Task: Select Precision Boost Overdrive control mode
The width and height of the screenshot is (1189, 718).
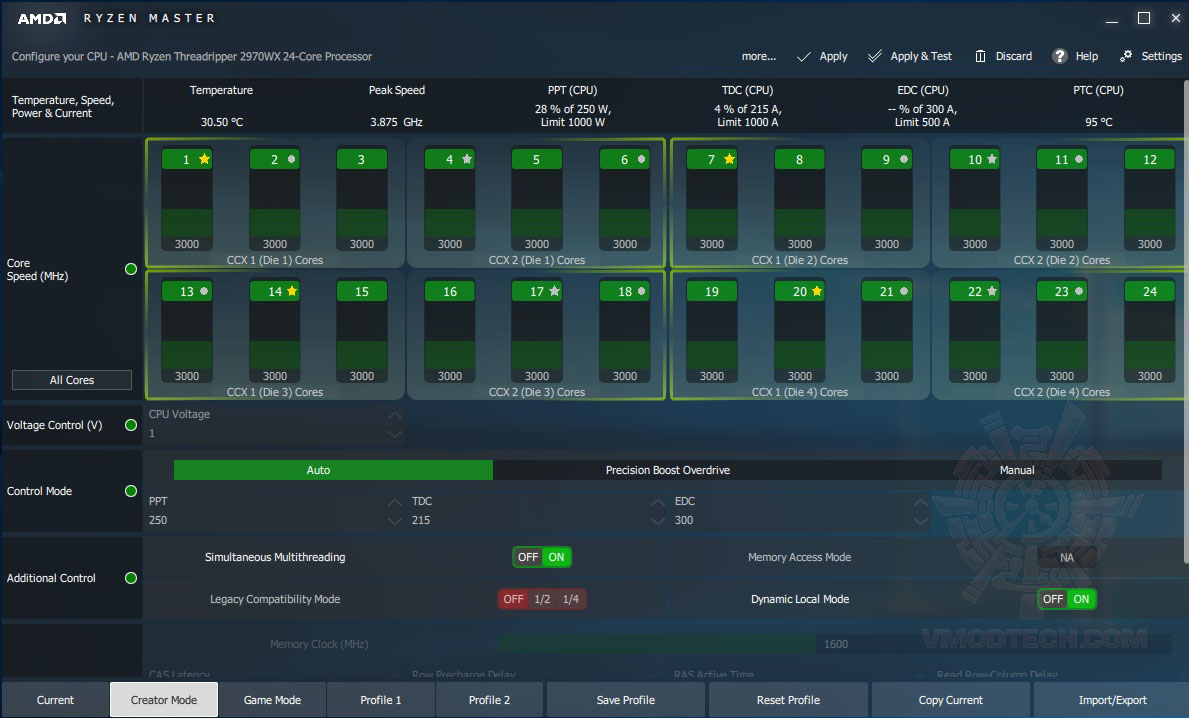Action: pyautogui.click(x=667, y=470)
